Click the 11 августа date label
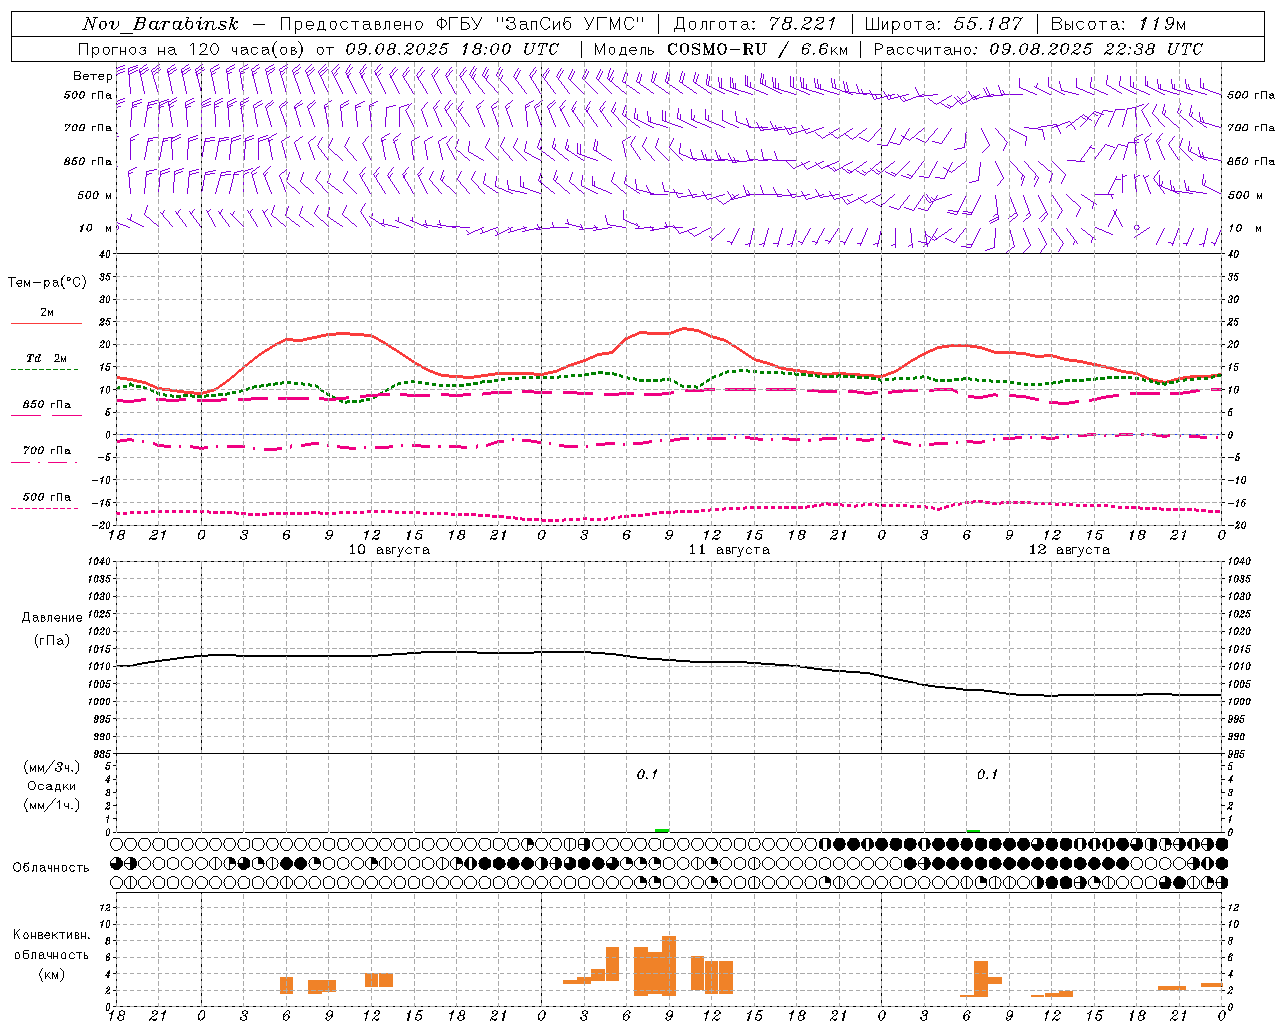This screenshot has width=1280, height=1024. pos(729,550)
